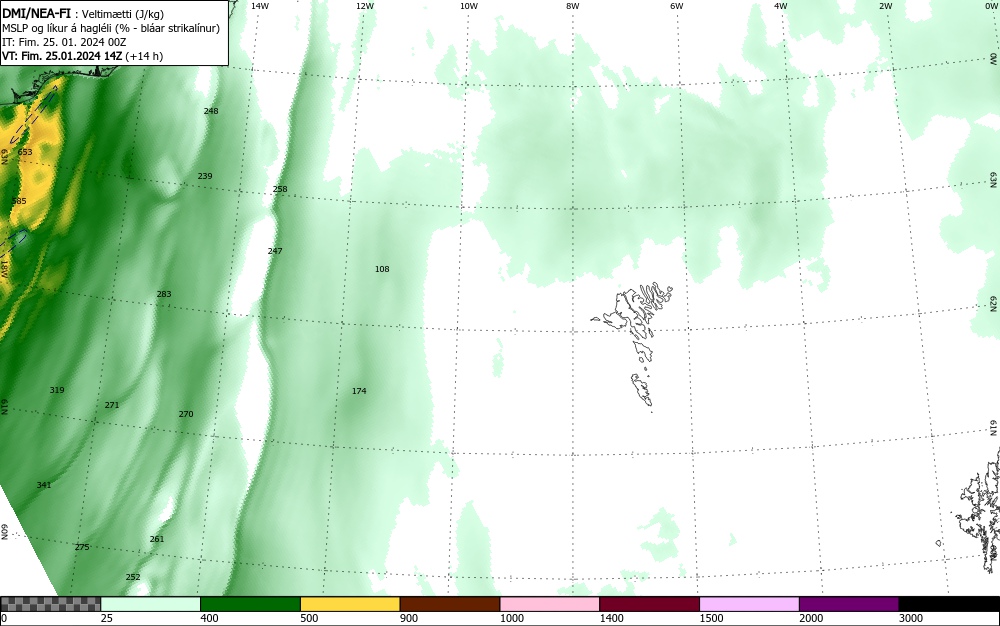The image size is (1000, 626).
Task: Click the 2W longitude label
Action: coord(886,6)
